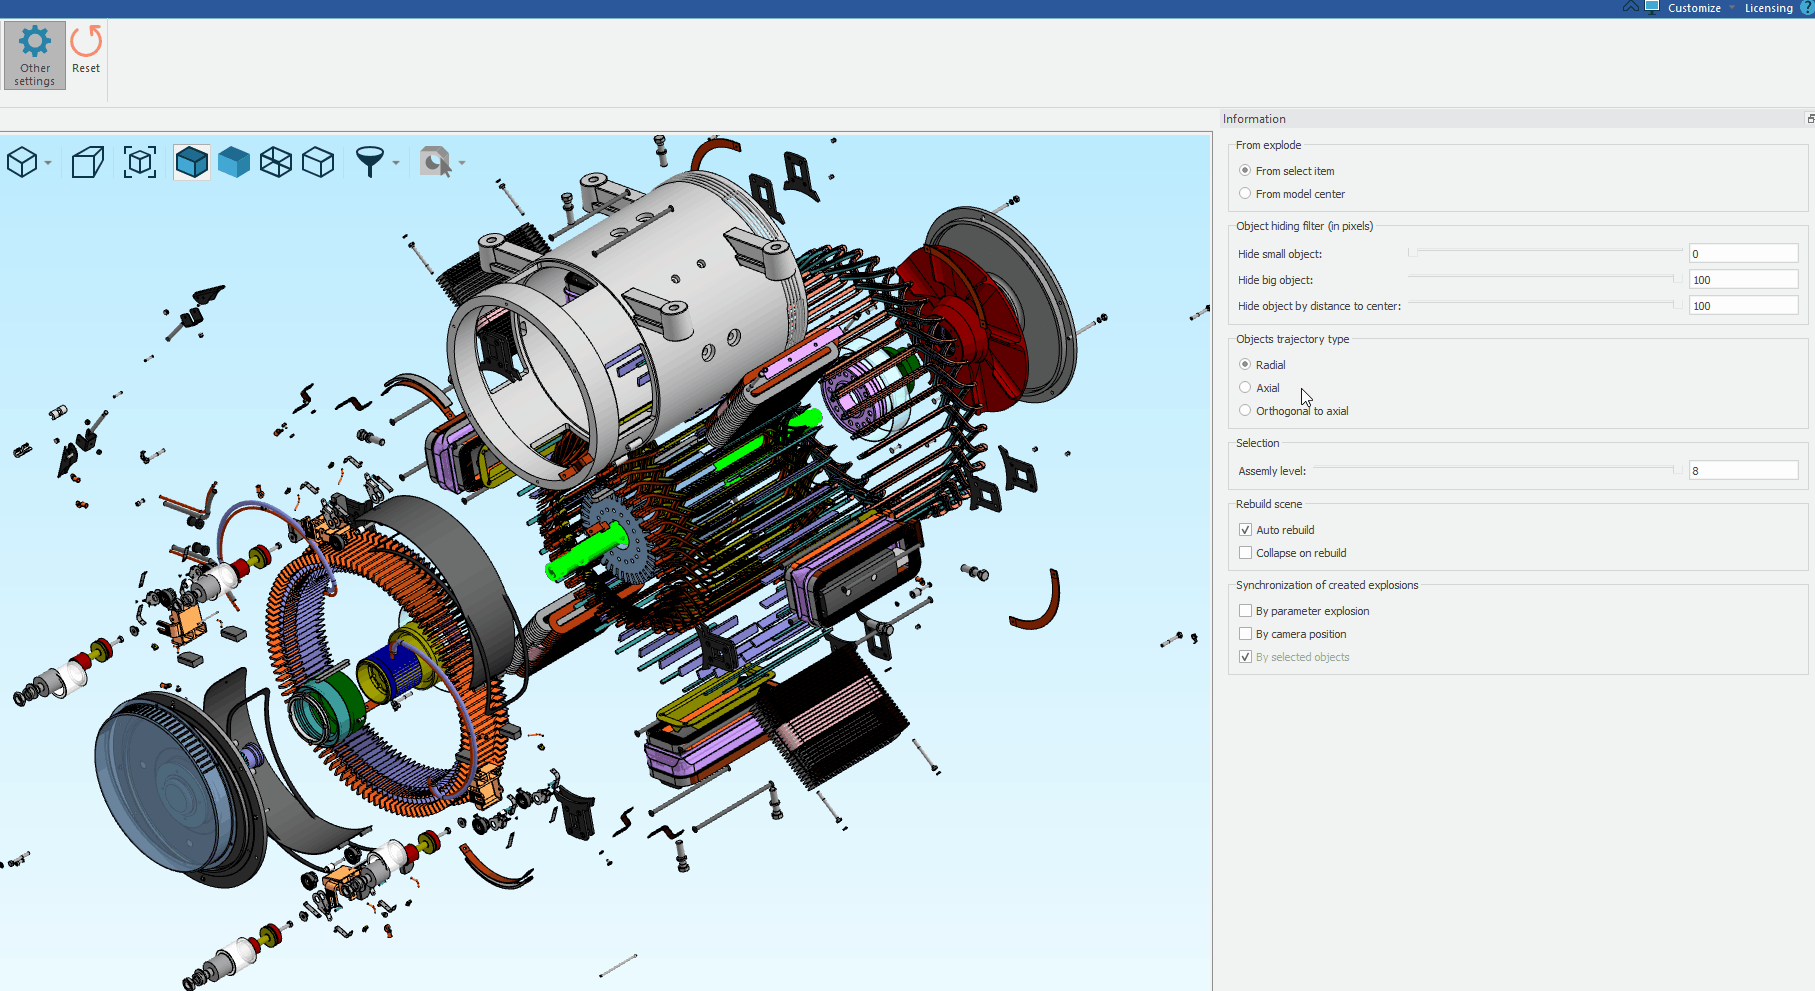Open the Licensing menu

point(1768,8)
